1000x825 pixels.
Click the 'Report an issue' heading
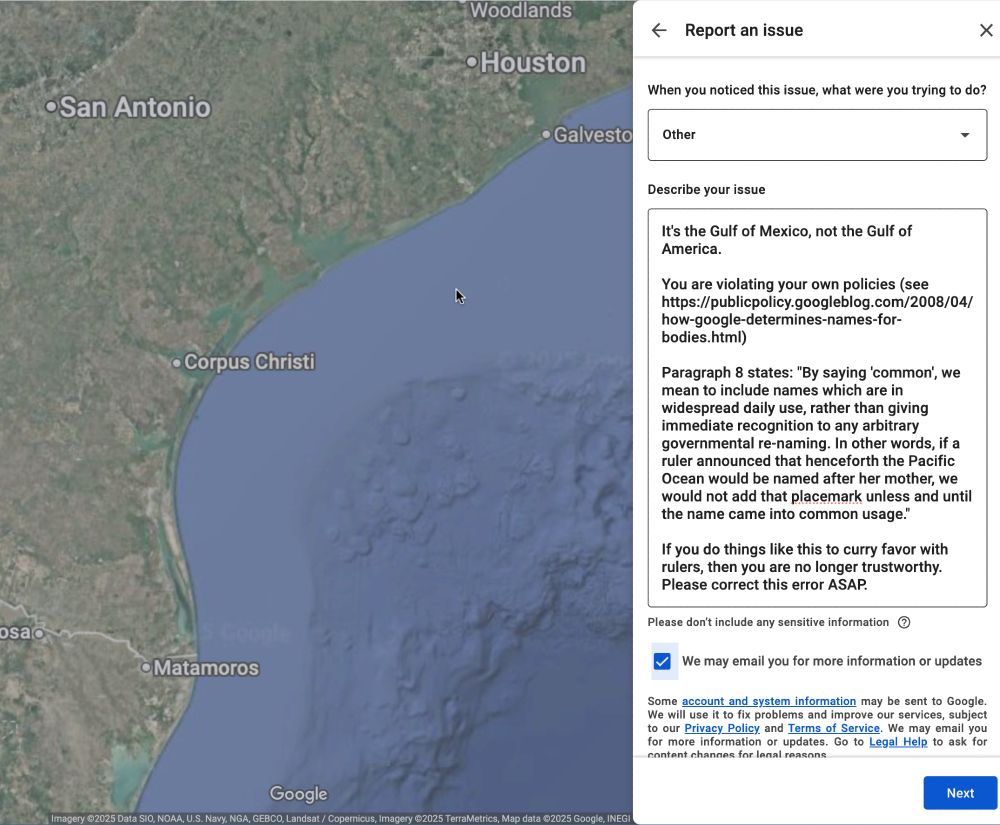(744, 30)
